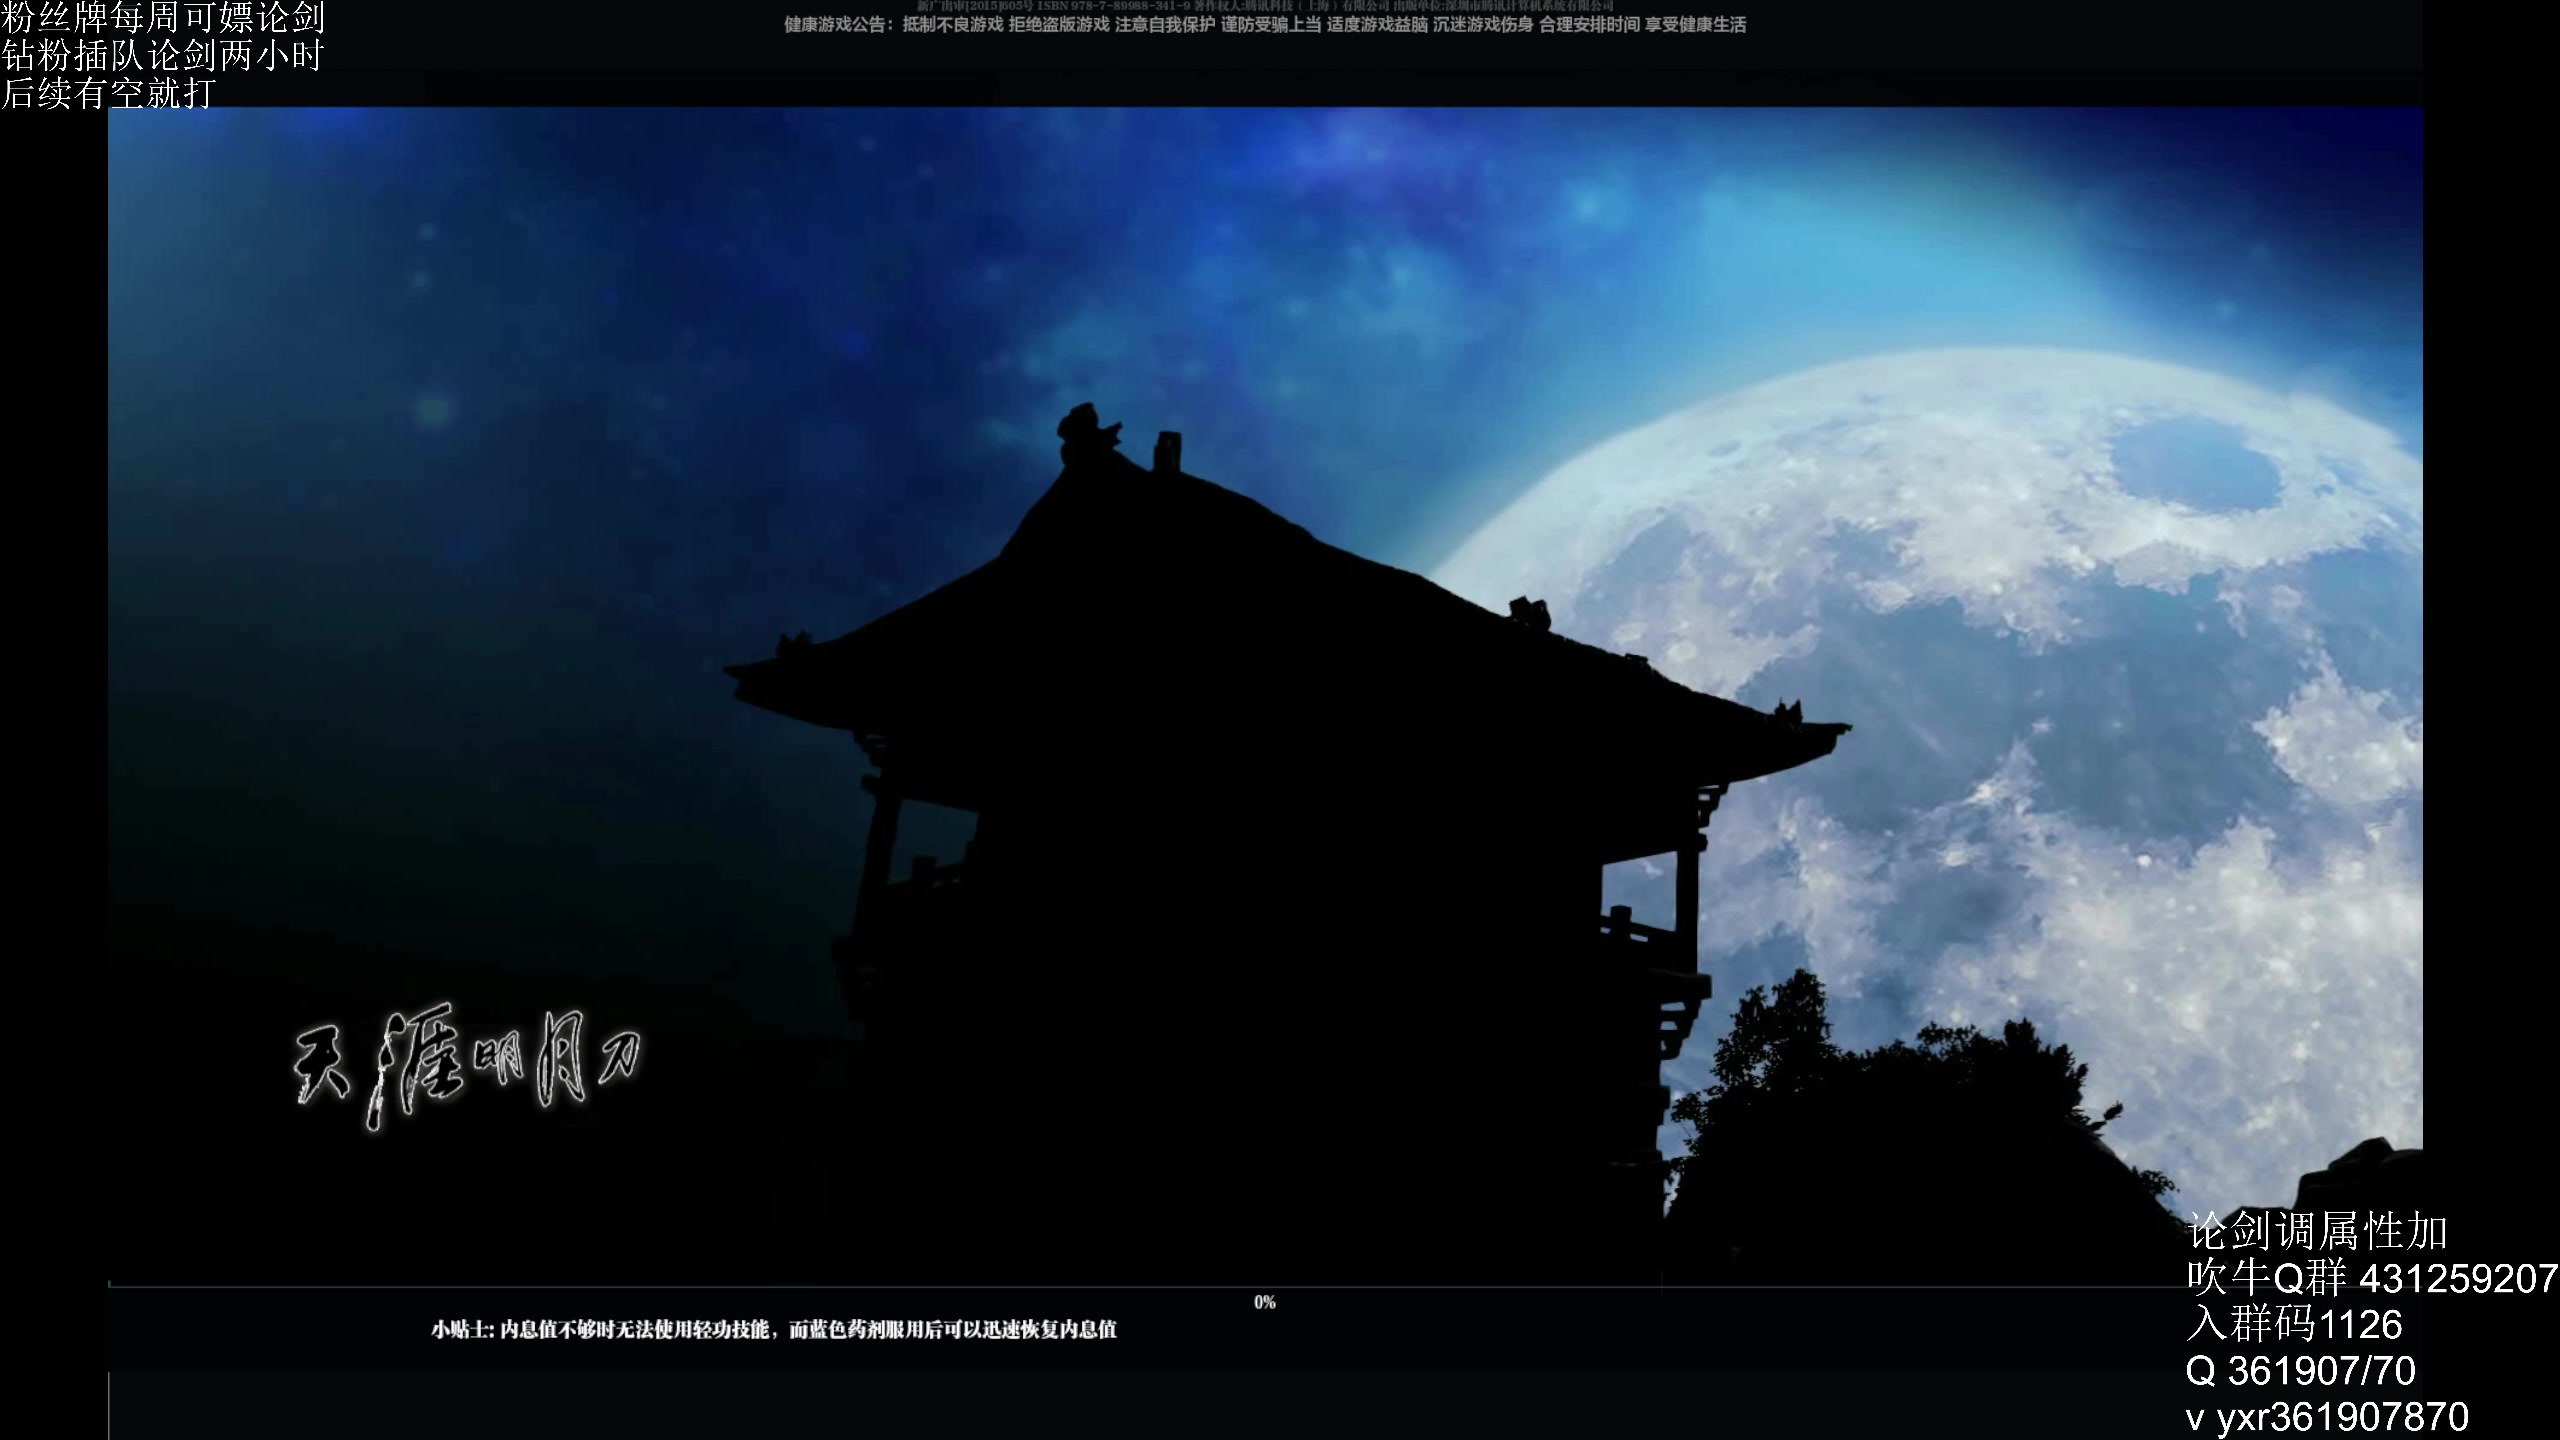The image size is (2560, 1440).
Task: Click overlay text 钻粉插队论剑两小时
Action: pyautogui.click(x=163, y=56)
